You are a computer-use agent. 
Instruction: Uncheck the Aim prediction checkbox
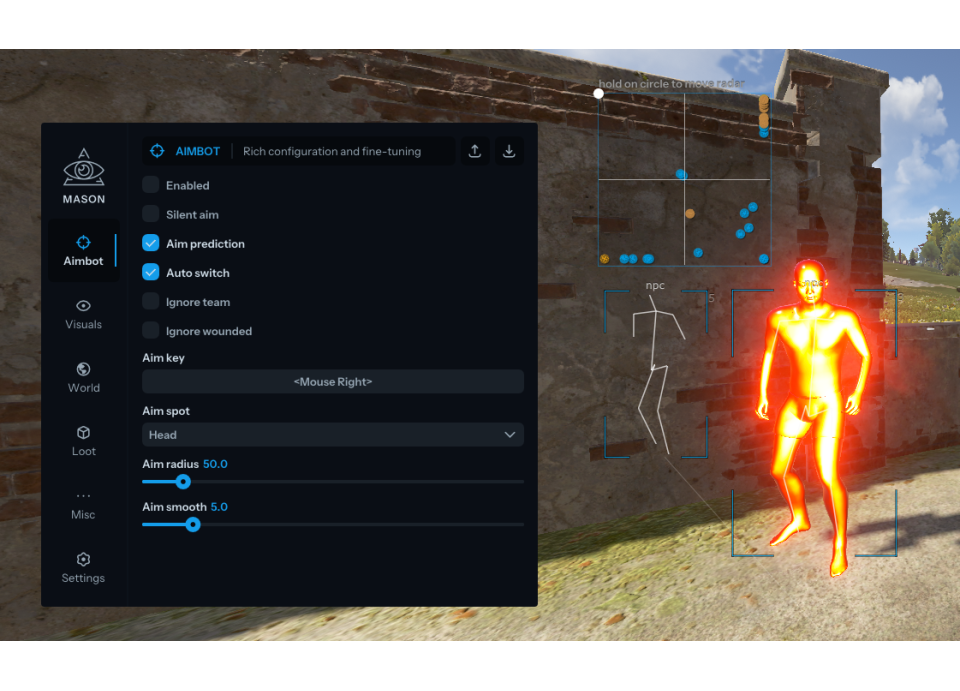(151, 244)
